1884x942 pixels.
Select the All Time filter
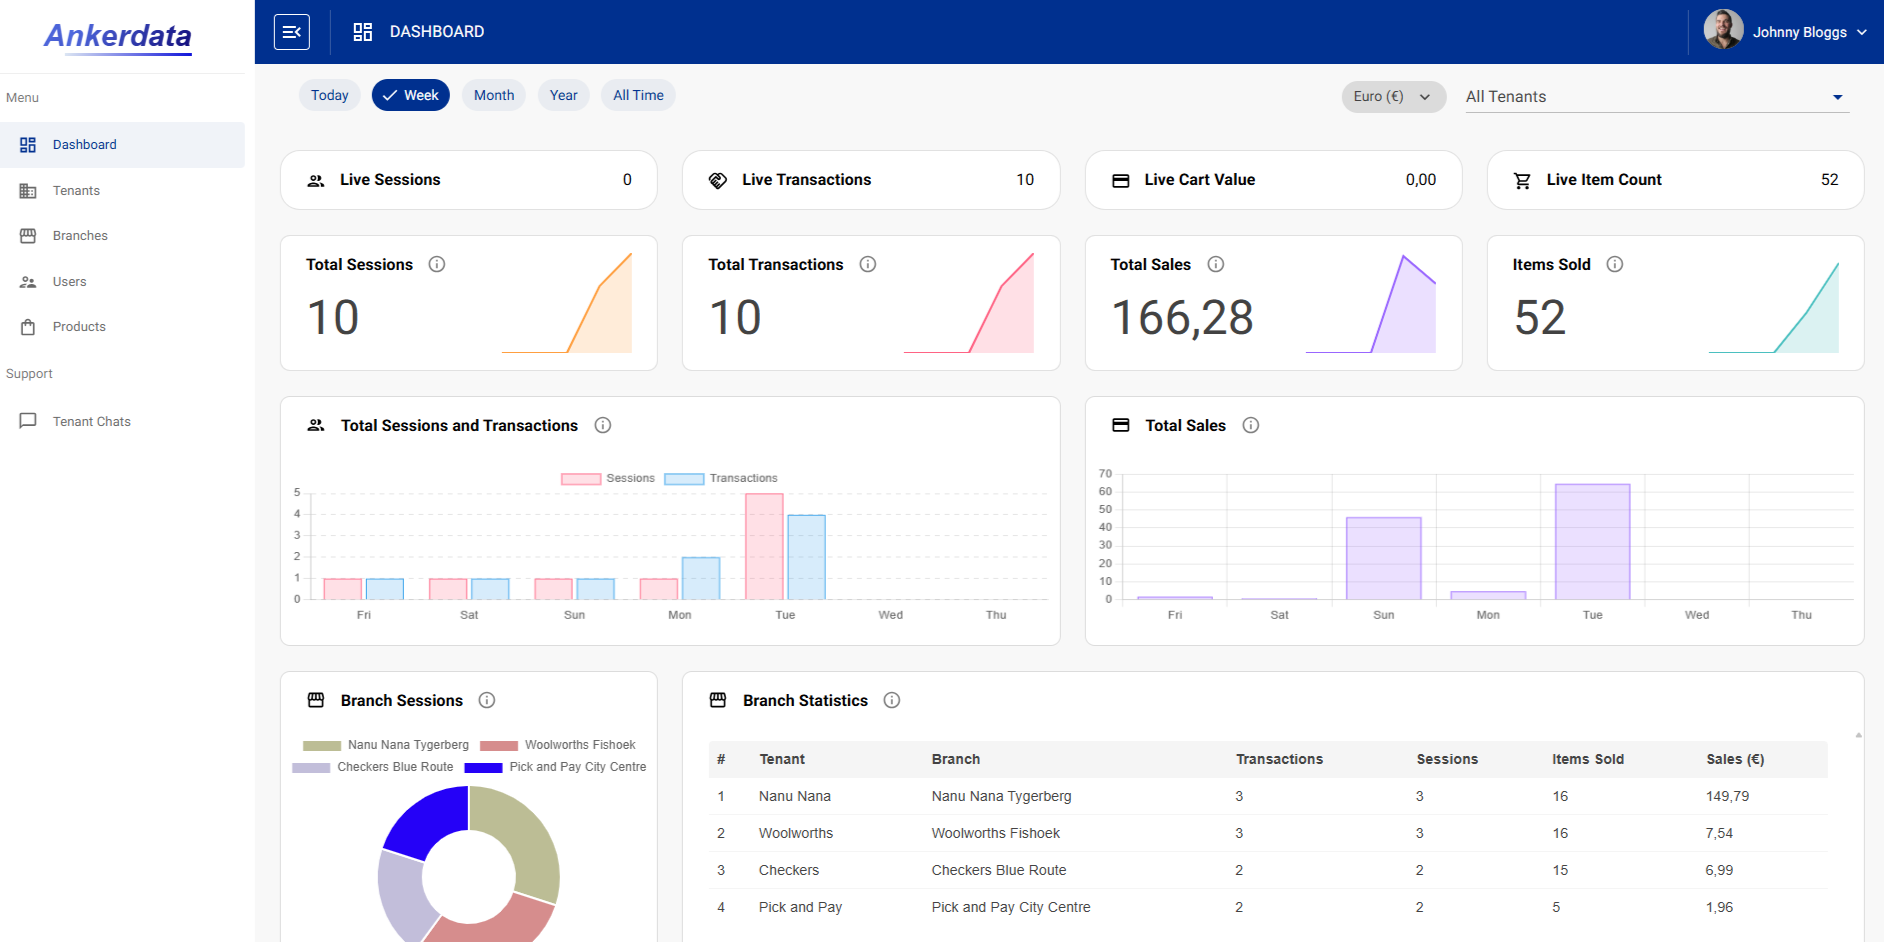638,95
